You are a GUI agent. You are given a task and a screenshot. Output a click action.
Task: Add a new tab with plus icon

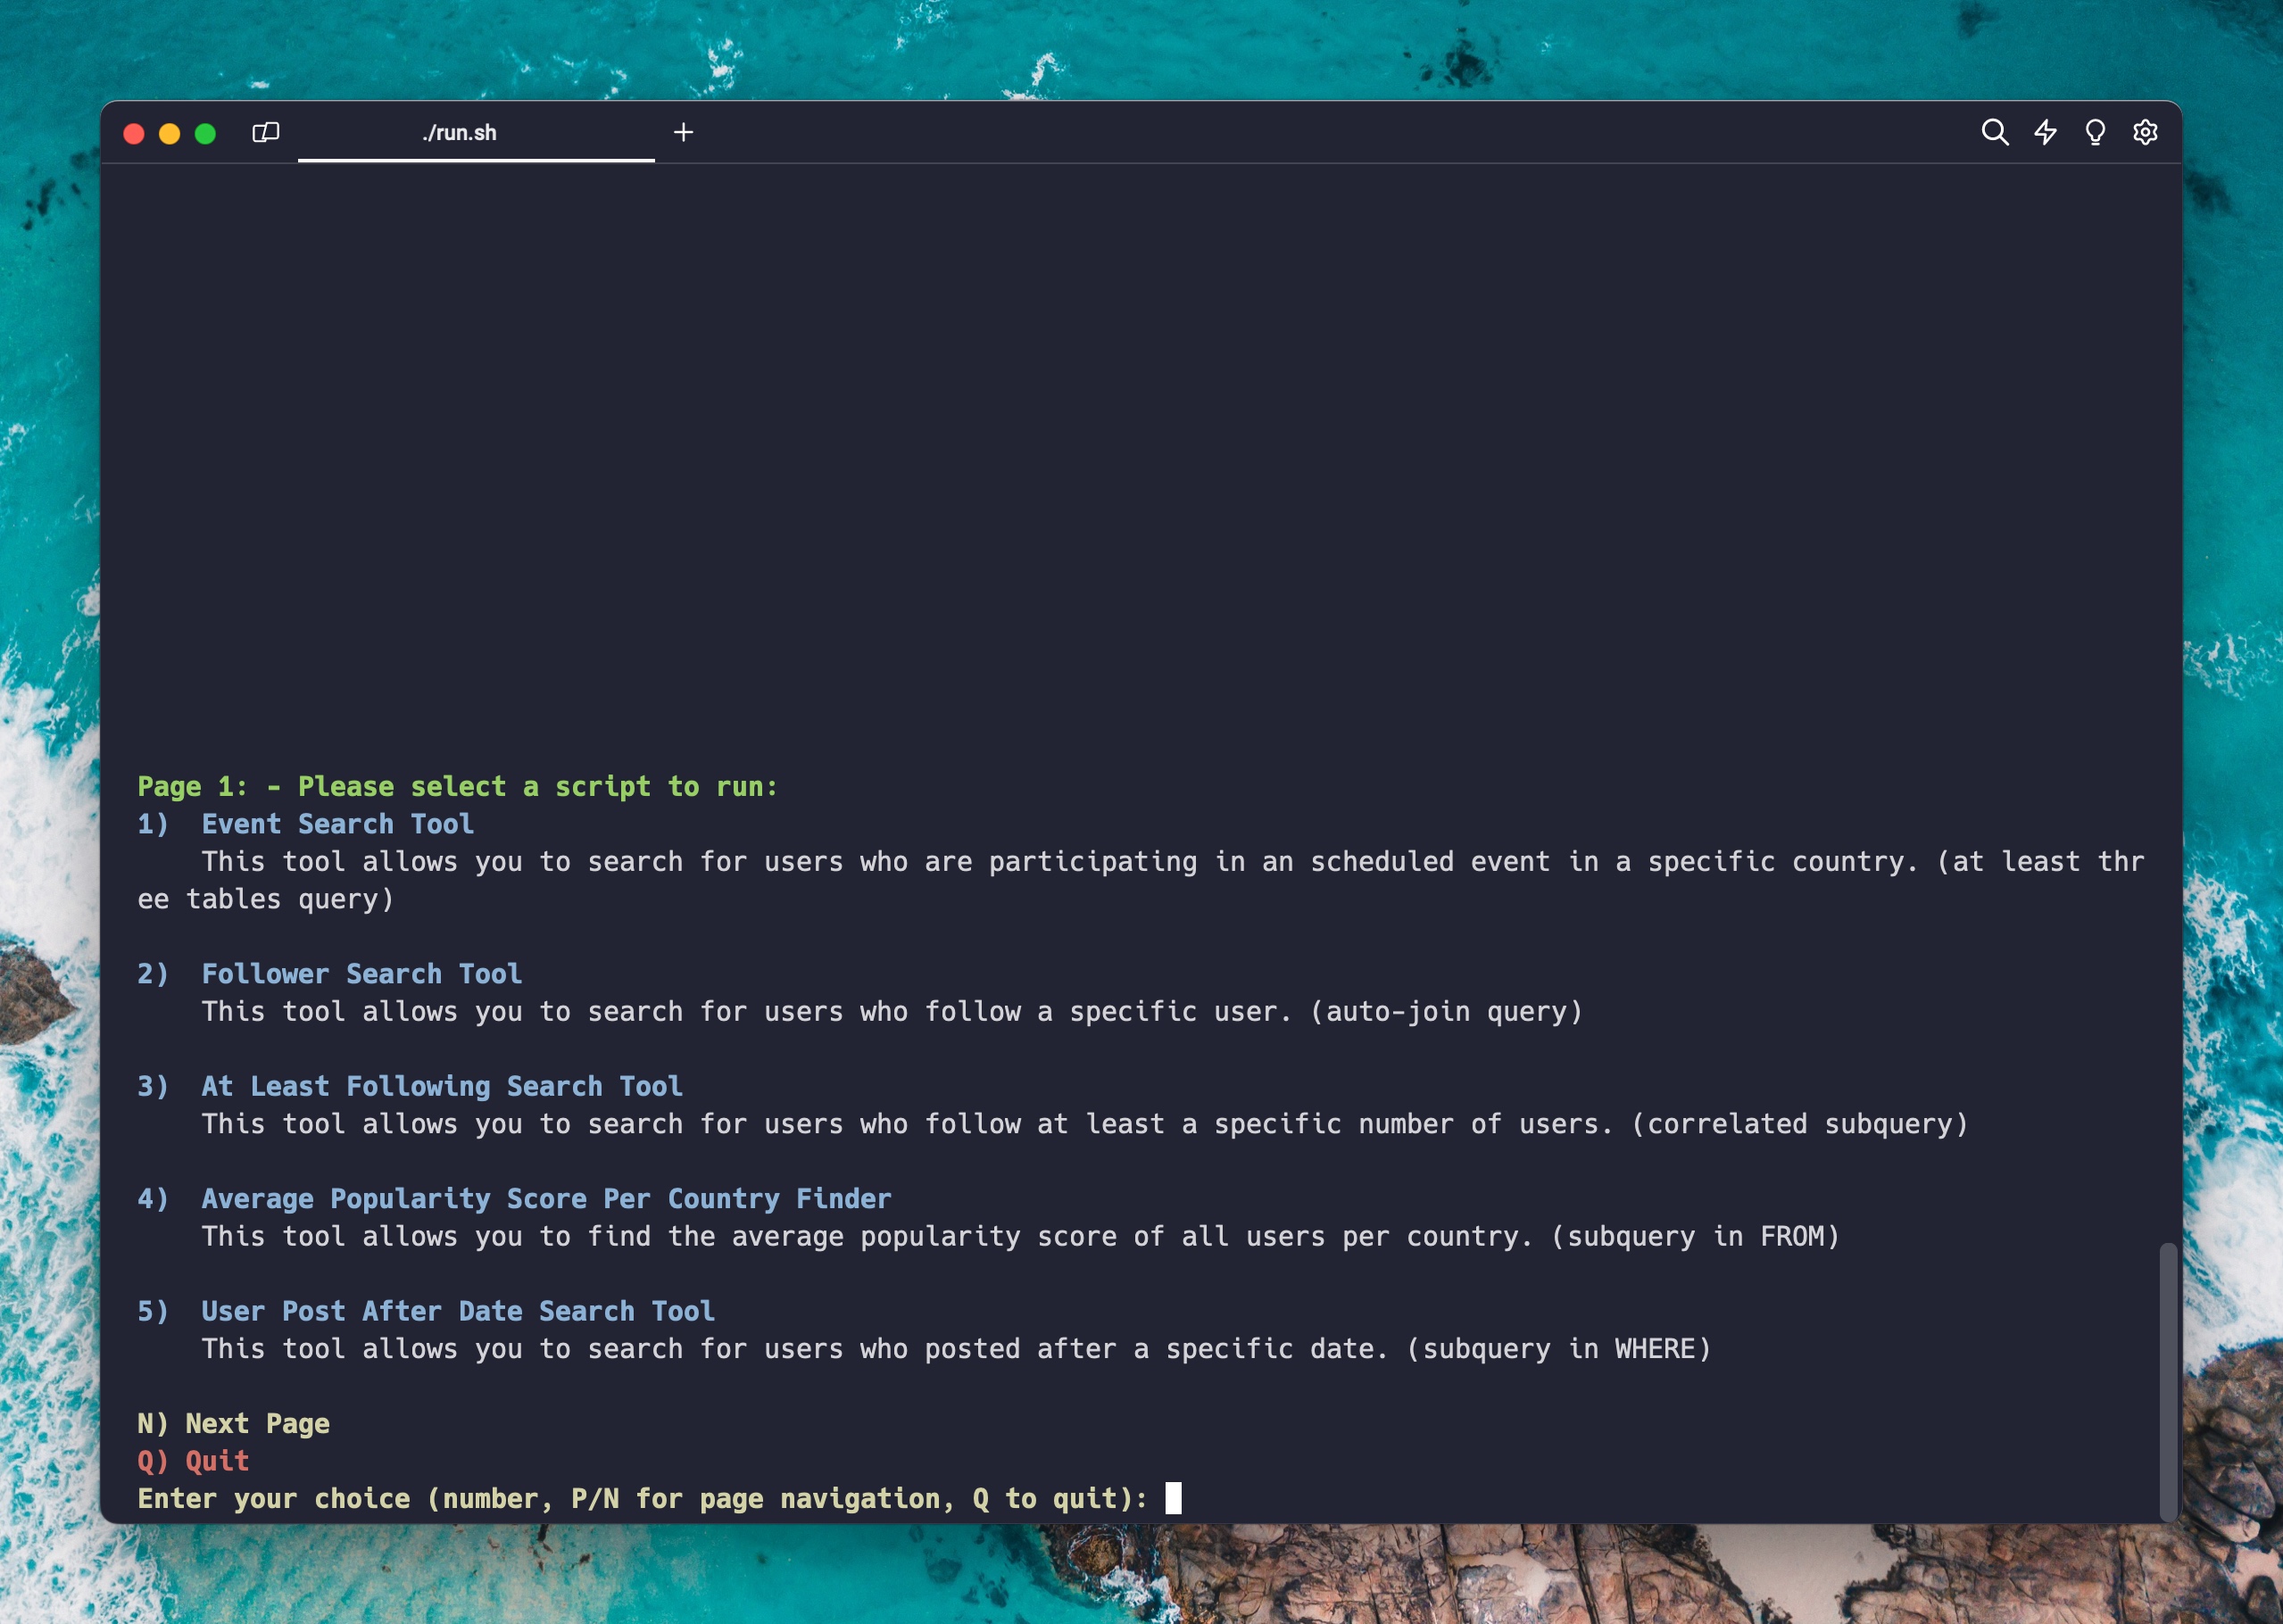pyautogui.click(x=683, y=132)
